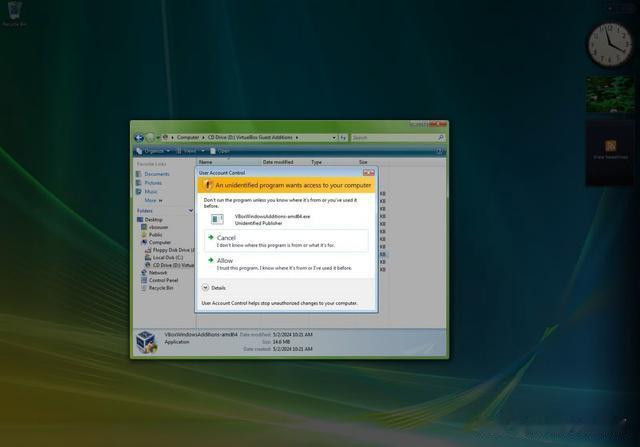
Task: Click the Network icon in the folder tree
Action: [144, 272]
